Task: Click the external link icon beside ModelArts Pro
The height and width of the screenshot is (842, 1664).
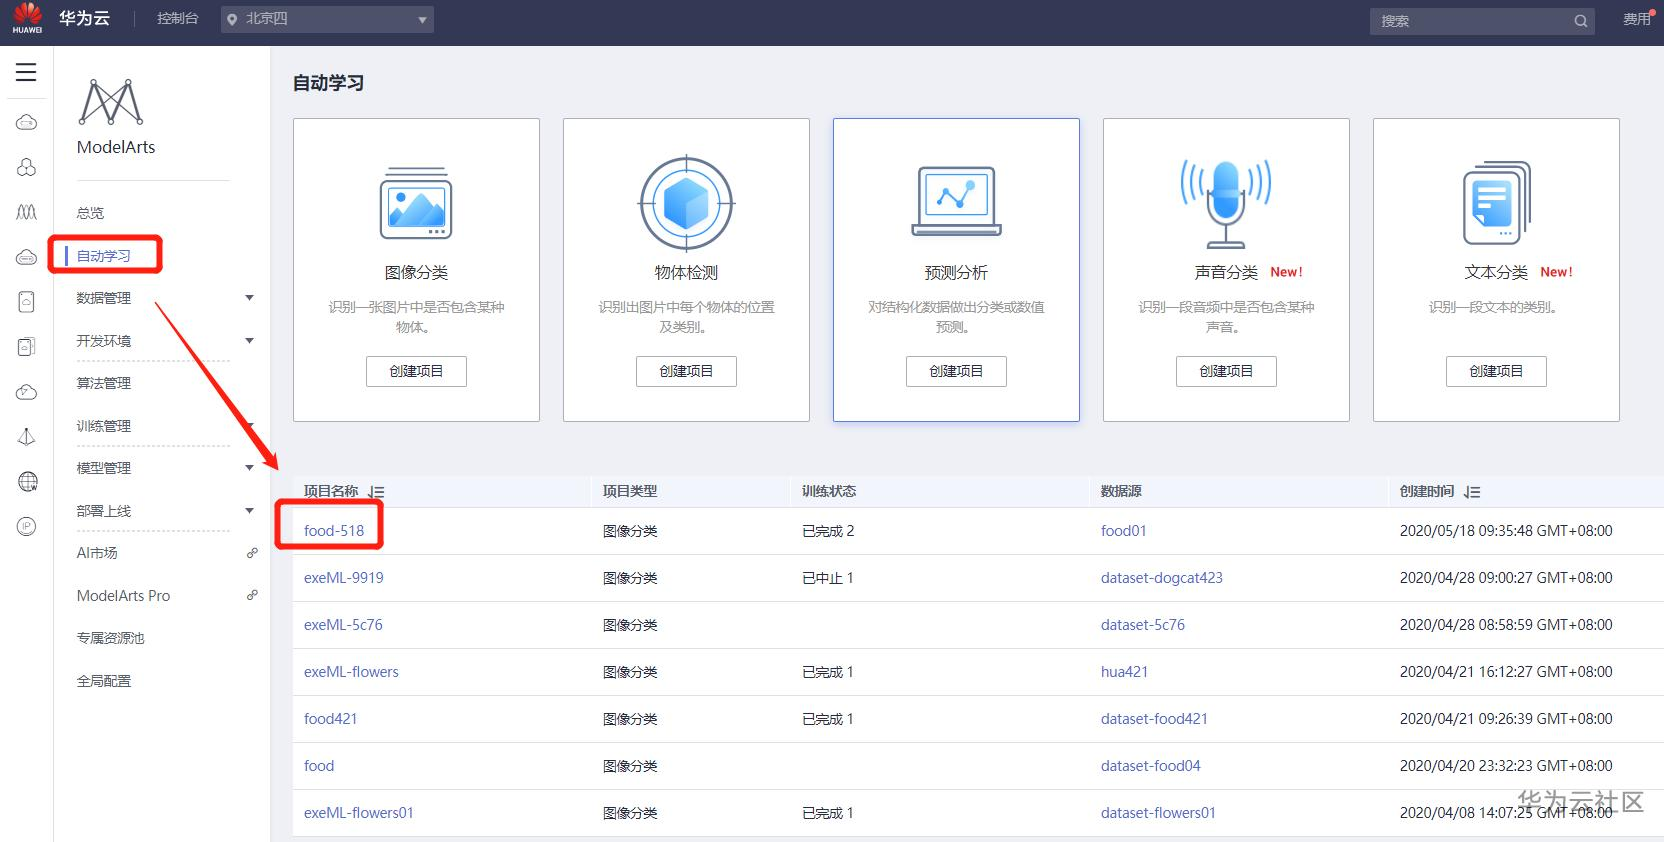Action: (252, 595)
